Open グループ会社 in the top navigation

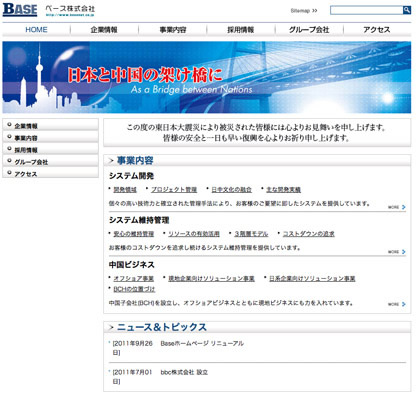[x=309, y=30]
